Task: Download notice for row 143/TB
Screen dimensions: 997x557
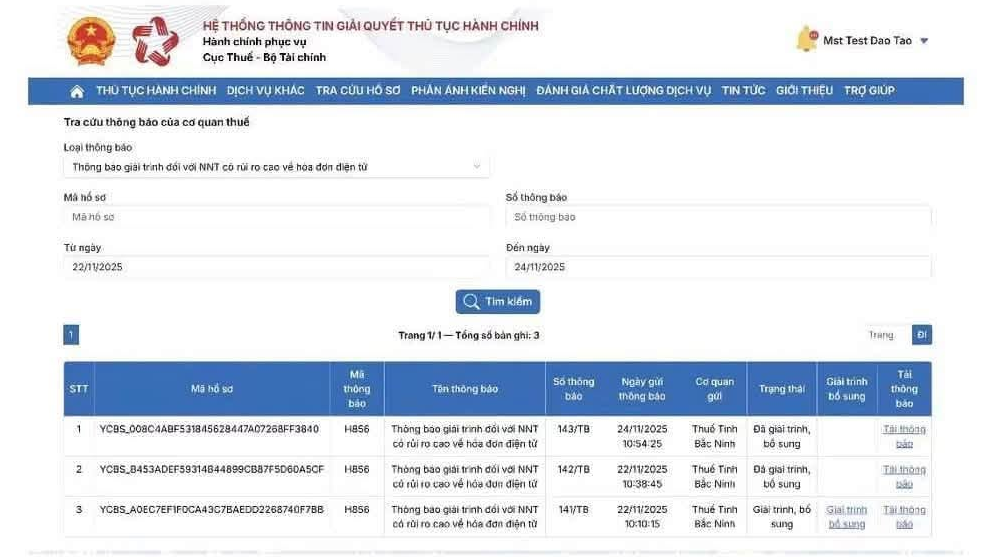Action: [x=904, y=436]
